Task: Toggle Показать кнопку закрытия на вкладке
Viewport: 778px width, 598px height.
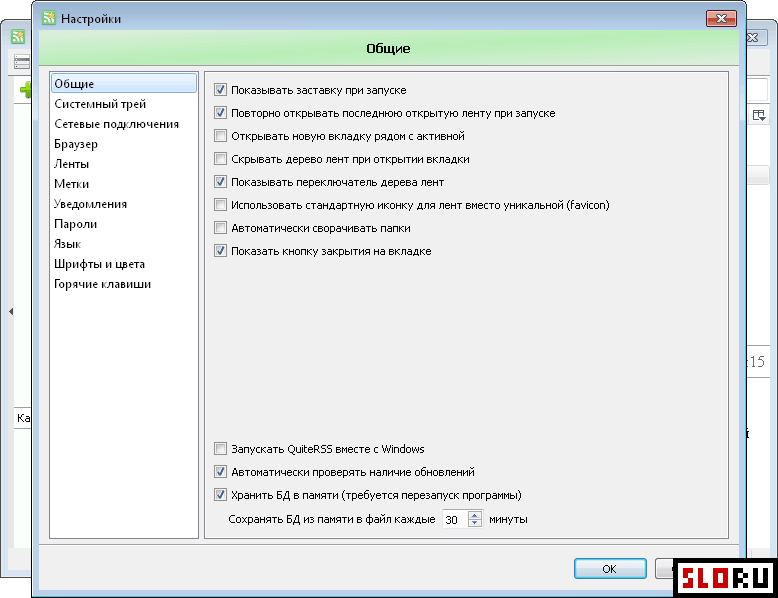Action: pyautogui.click(x=220, y=251)
